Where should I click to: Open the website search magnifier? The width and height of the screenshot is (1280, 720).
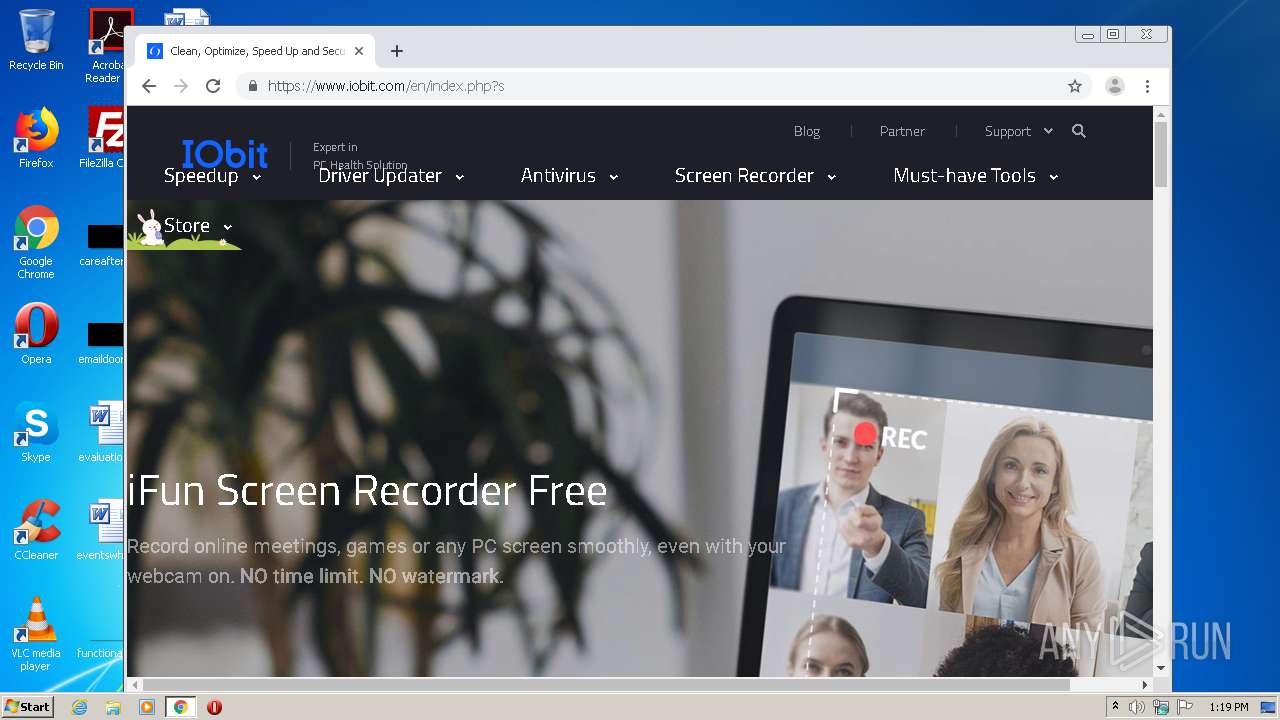tap(1079, 131)
